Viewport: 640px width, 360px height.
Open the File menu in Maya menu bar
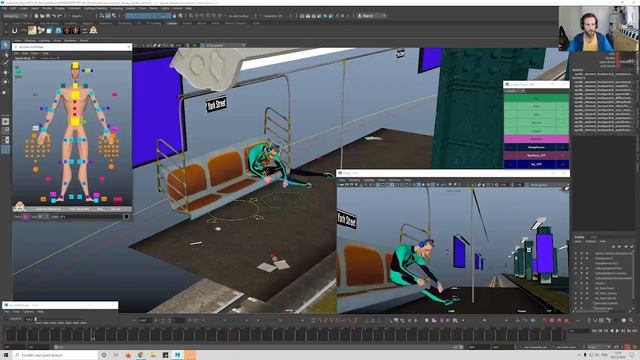point(4,8)
